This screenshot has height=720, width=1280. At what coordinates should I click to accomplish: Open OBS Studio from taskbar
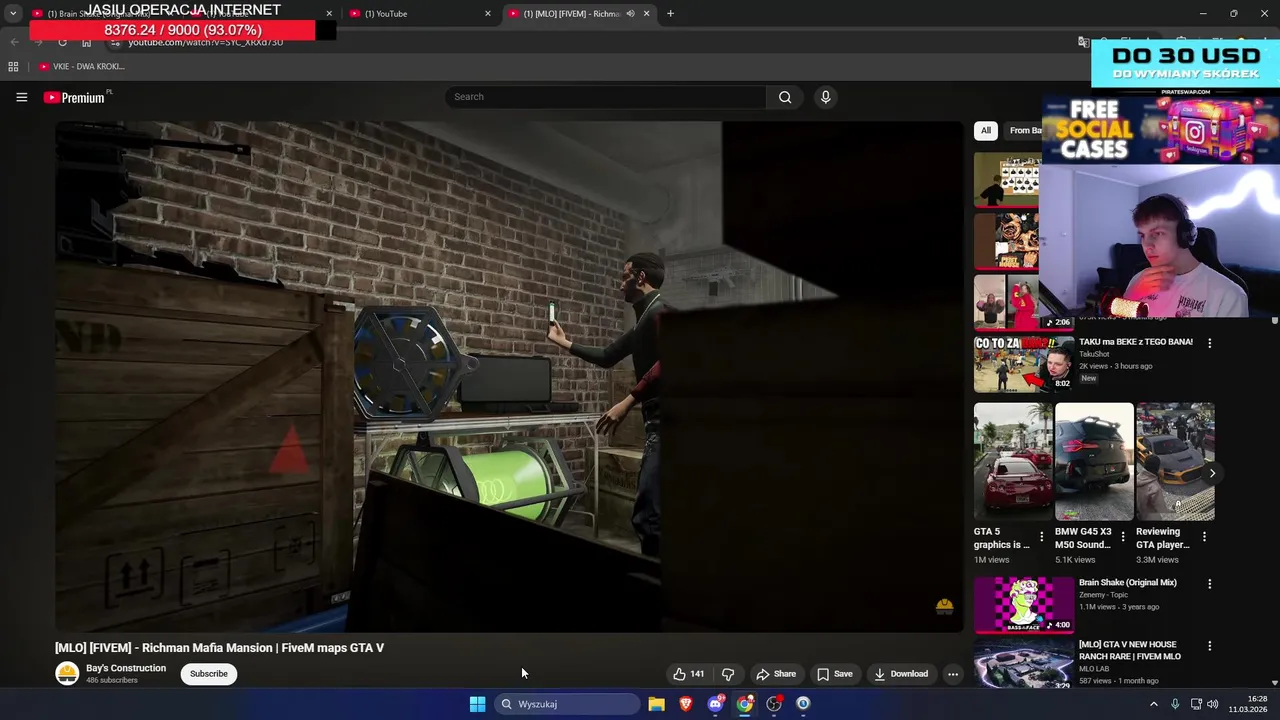774,704
